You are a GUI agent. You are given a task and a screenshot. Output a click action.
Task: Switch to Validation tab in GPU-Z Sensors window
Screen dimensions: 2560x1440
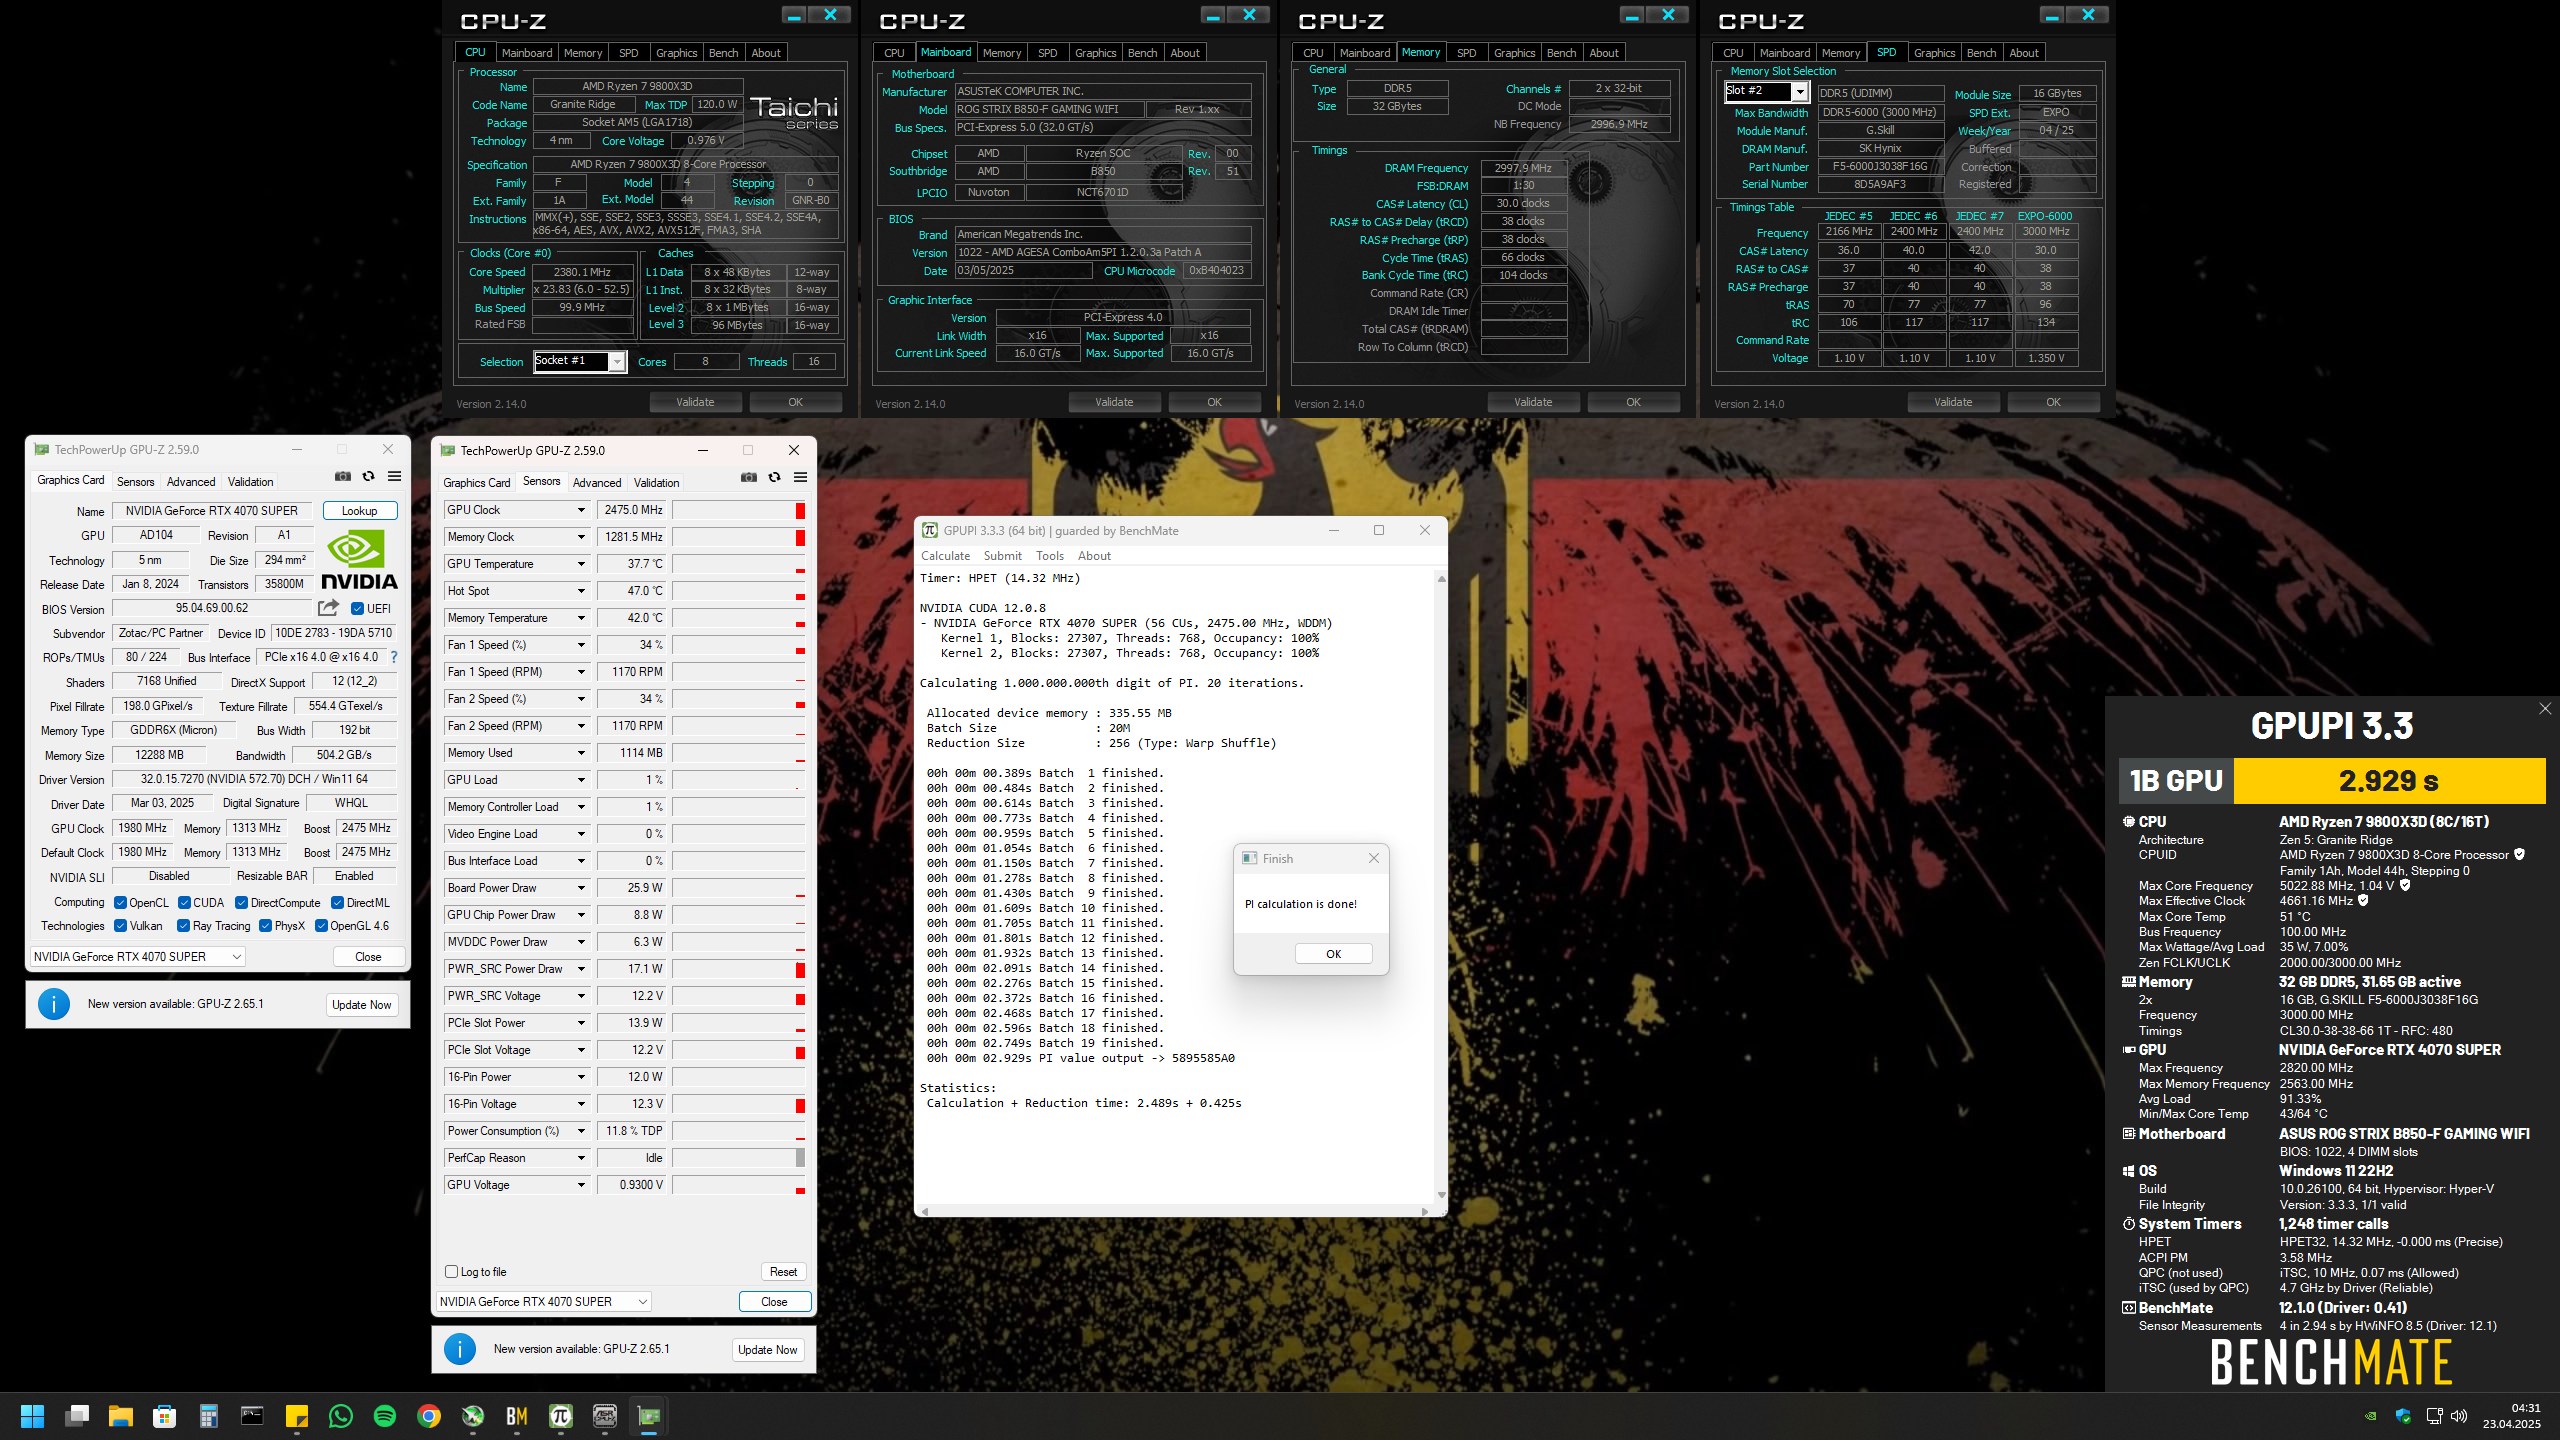pos(656,483)
